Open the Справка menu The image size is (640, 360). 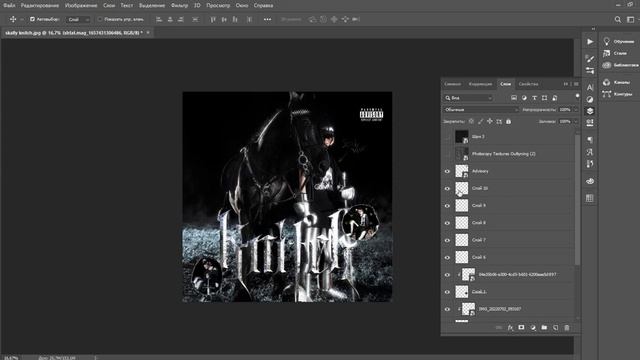tap(263, 5)
